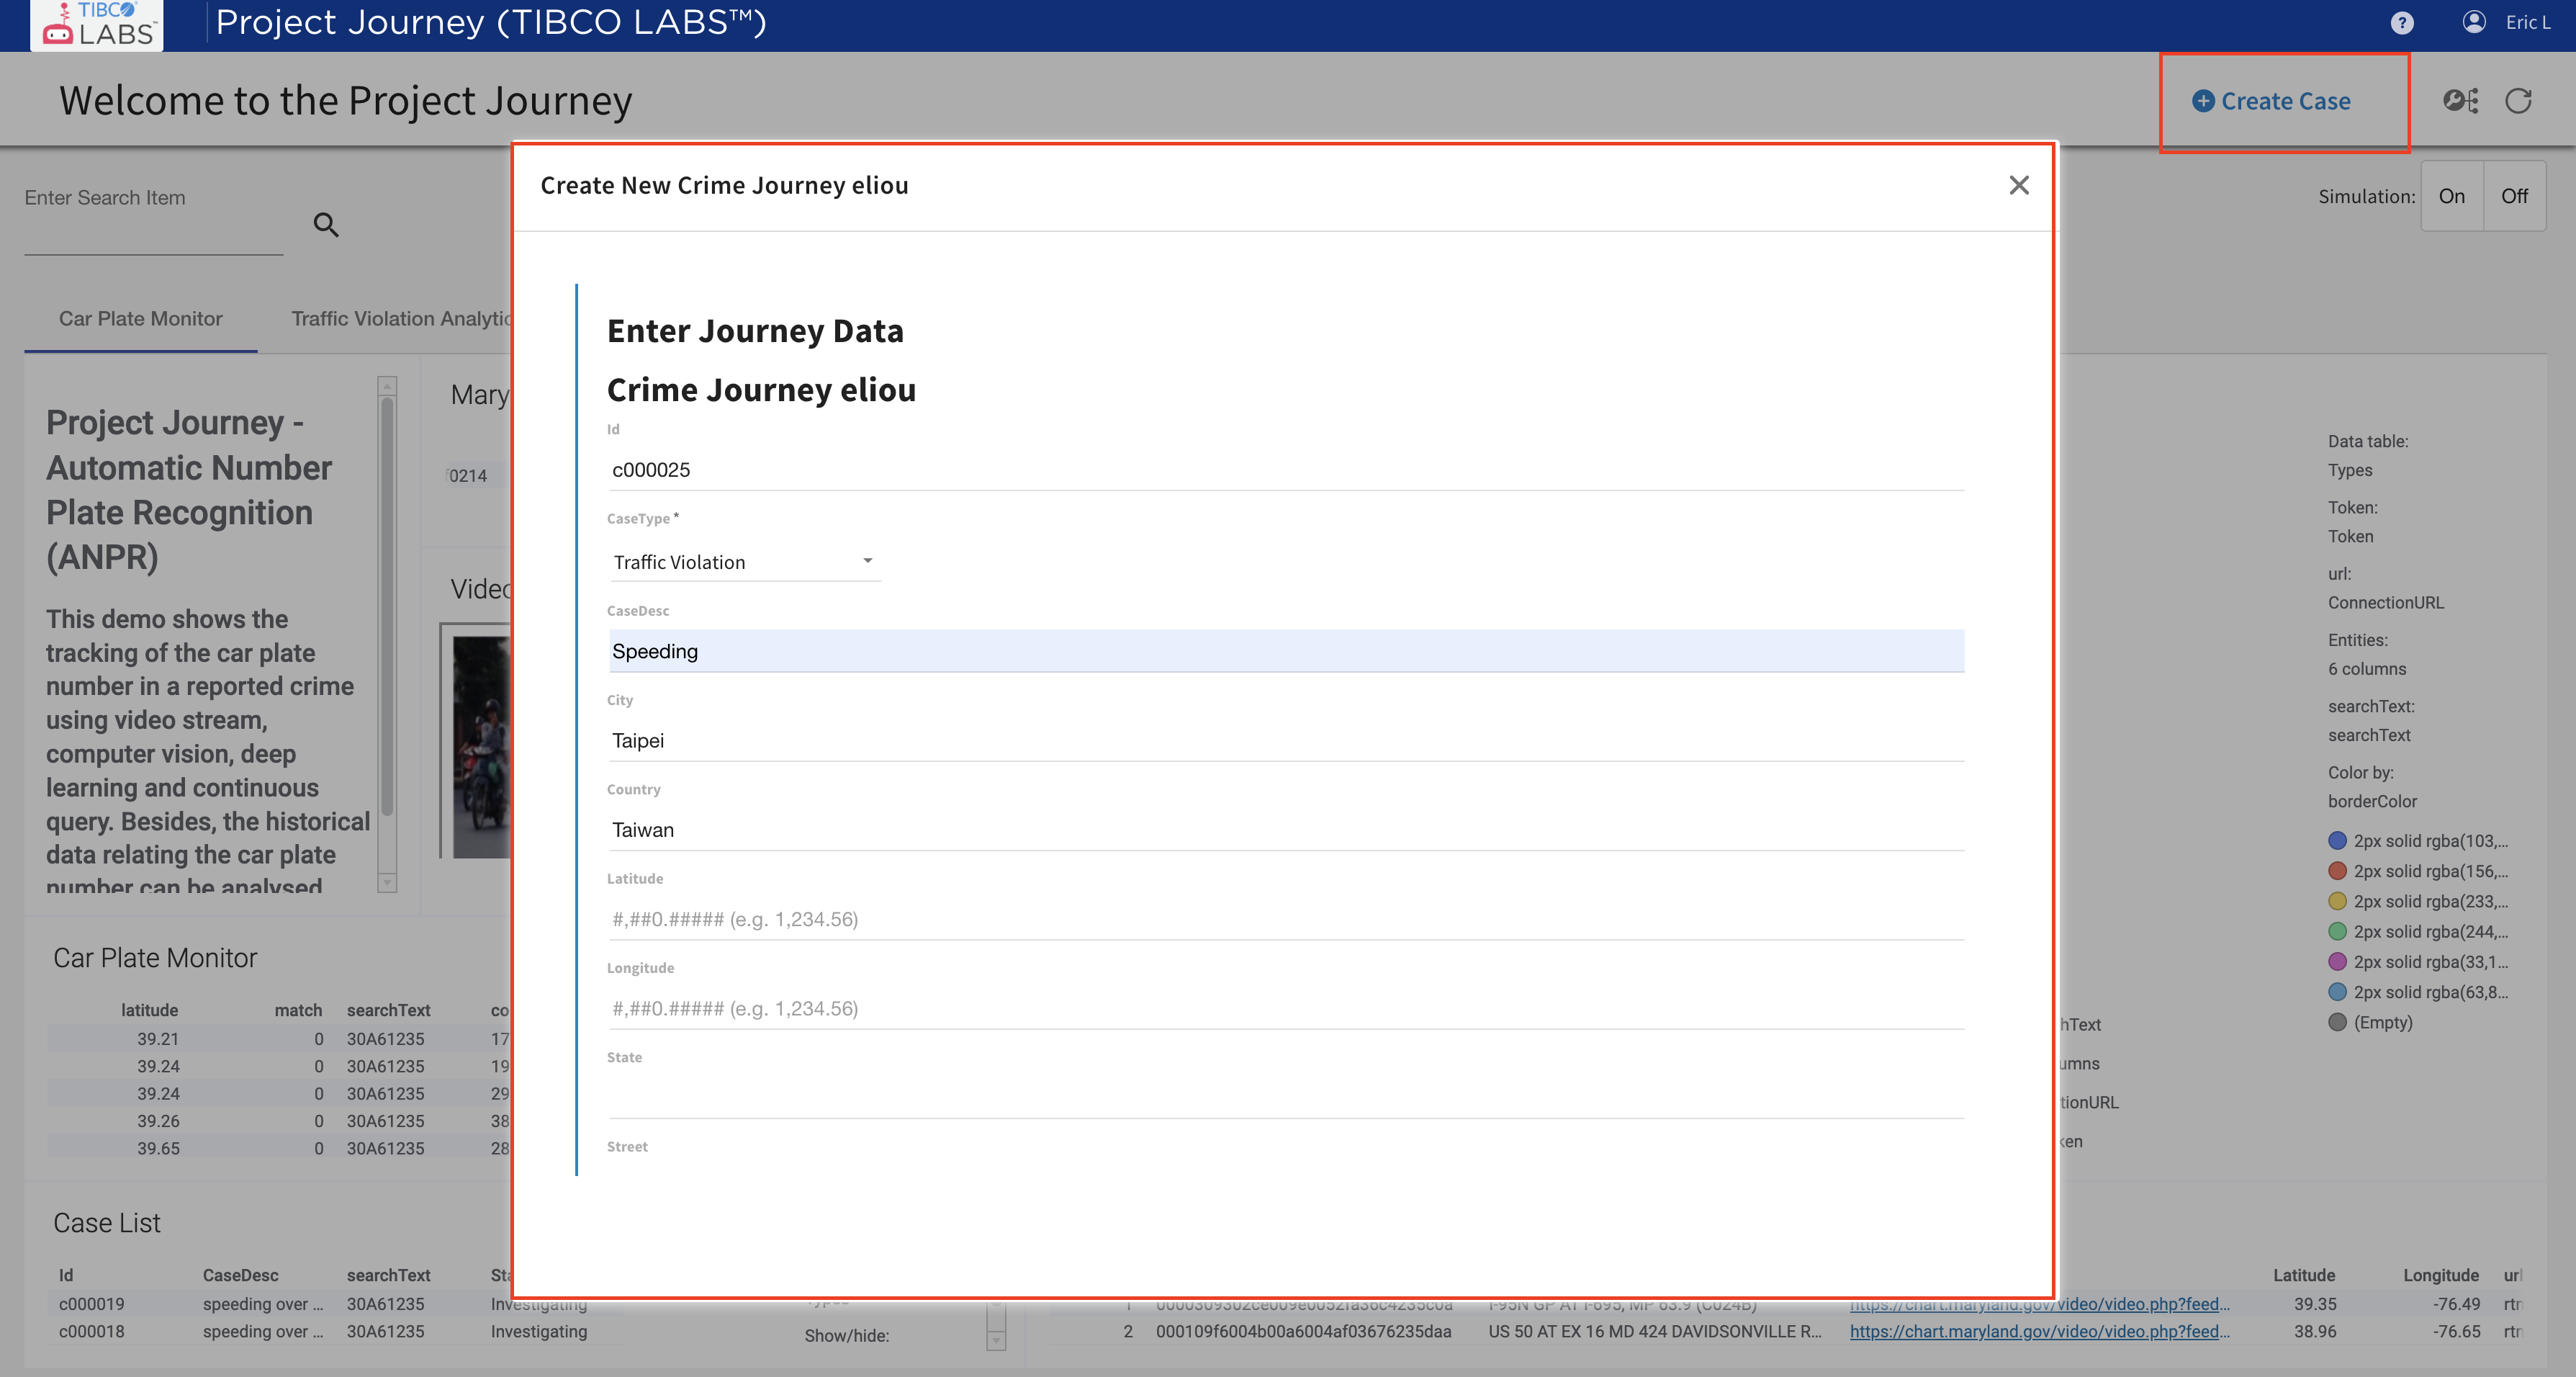2576x1377 pixels.
Task: Click the Latitude column header in bottom table
Action: 2304,1275
